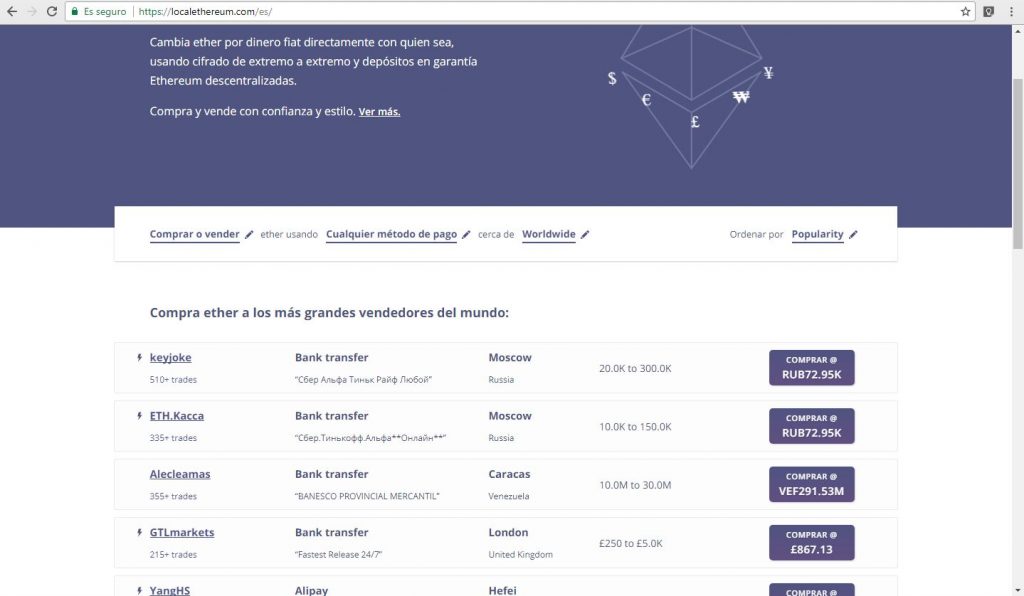Click the Ethereum diamond logo graphic
The height and width of the screenshot is (596, 1024).
pyautogui.click(x=692, y=97)
